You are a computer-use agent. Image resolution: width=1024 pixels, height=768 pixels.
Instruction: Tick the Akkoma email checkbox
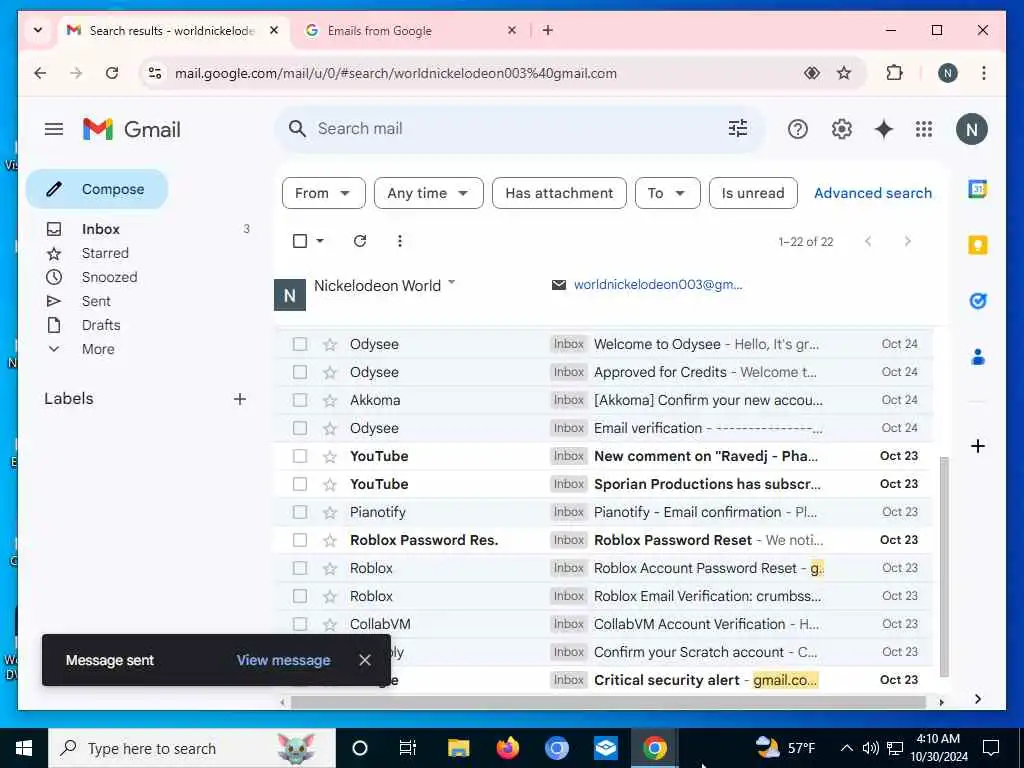pyautogui.click(x=300, y=400)
